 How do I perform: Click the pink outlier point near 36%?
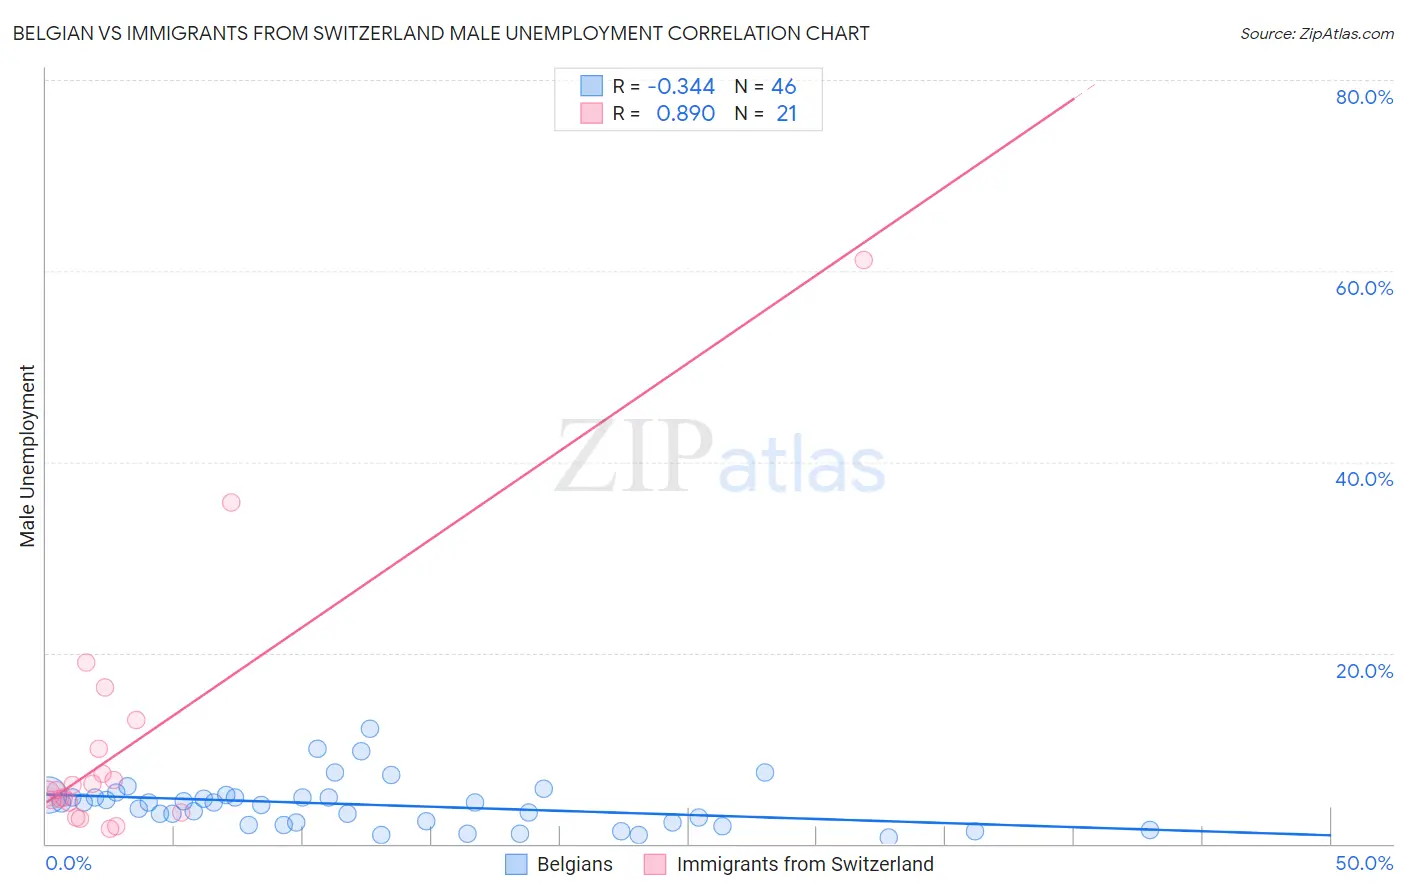(x=231, y=502)
